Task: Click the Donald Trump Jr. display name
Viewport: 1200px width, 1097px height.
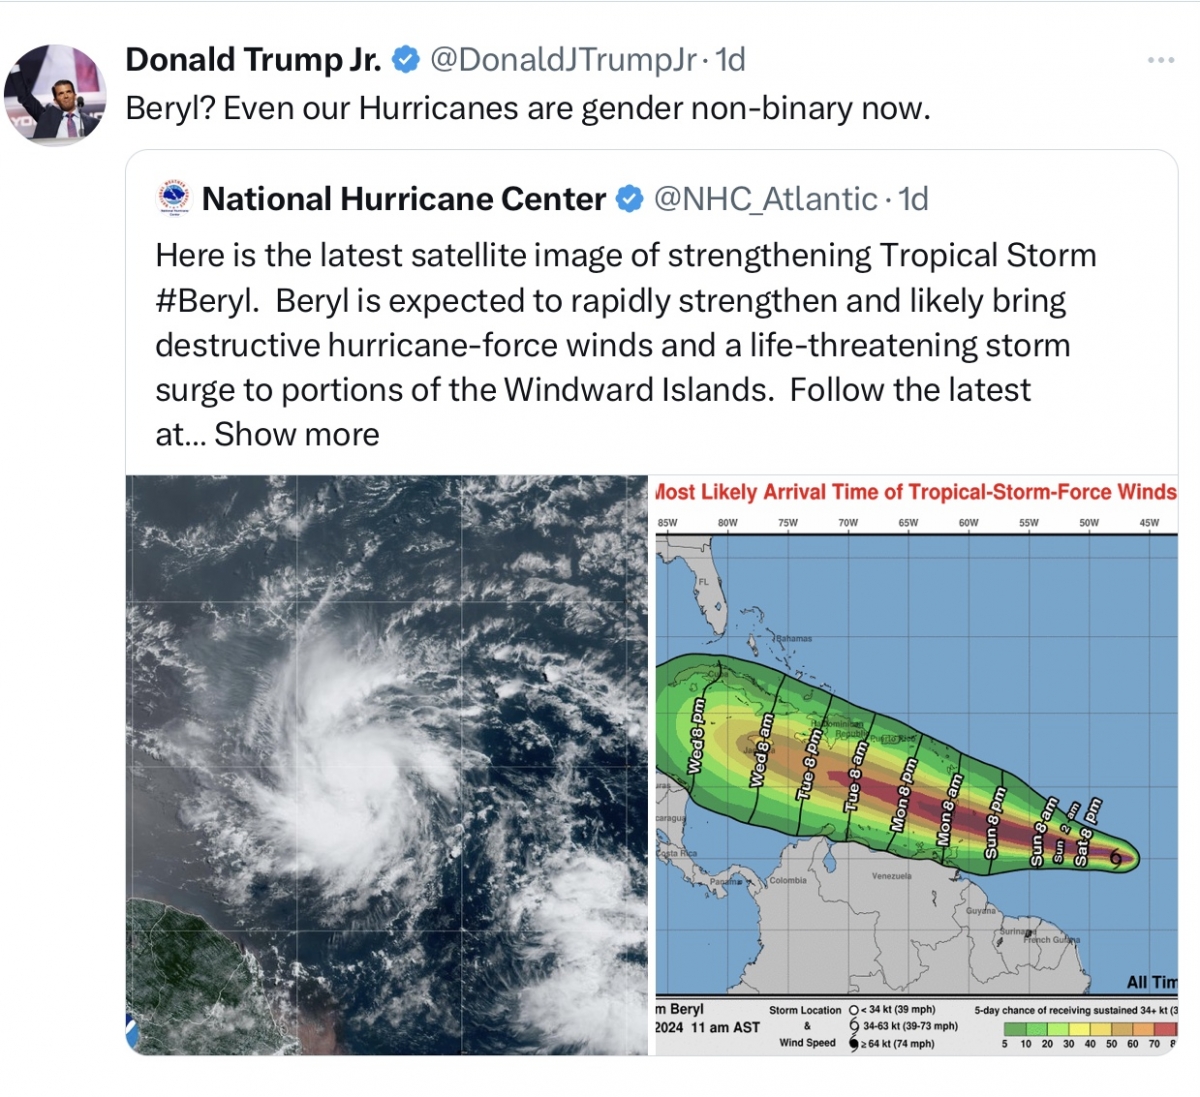Action: pos(253,60)
